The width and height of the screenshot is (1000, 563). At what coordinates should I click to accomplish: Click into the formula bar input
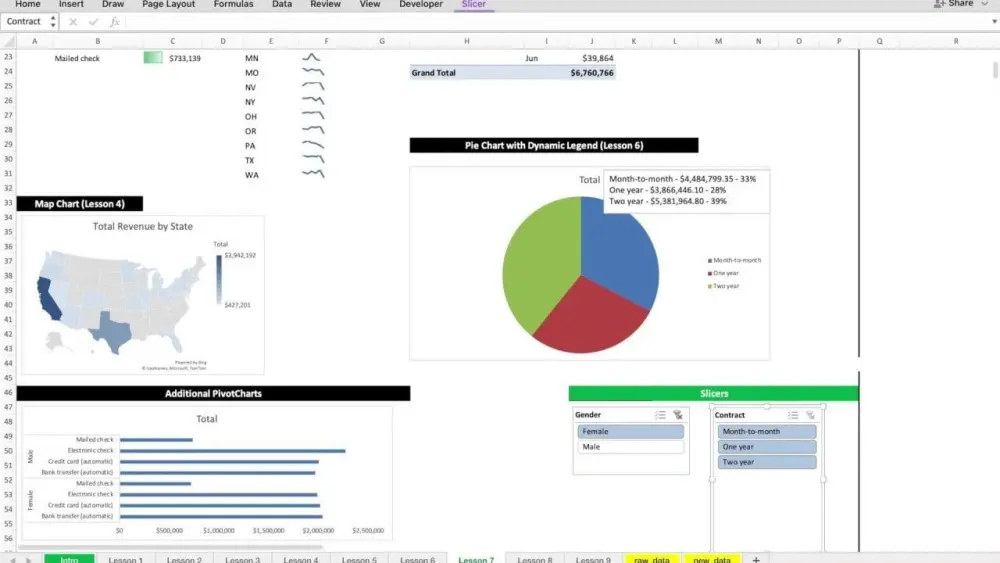pyautogui.click(x=555, y=22)
